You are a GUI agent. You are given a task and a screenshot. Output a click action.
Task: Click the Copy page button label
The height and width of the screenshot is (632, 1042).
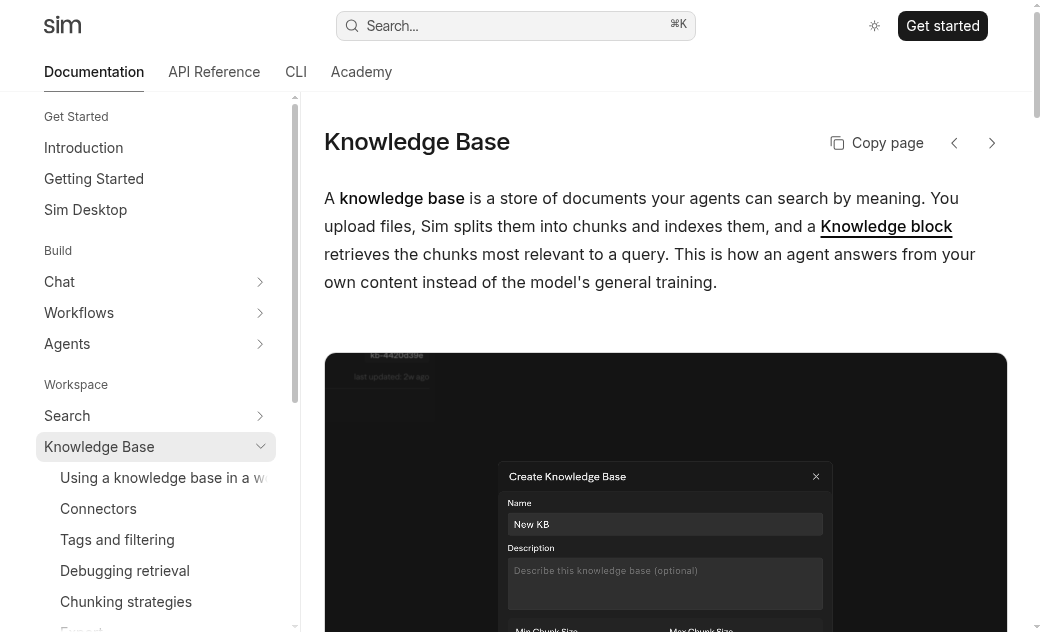pos(887,143)
